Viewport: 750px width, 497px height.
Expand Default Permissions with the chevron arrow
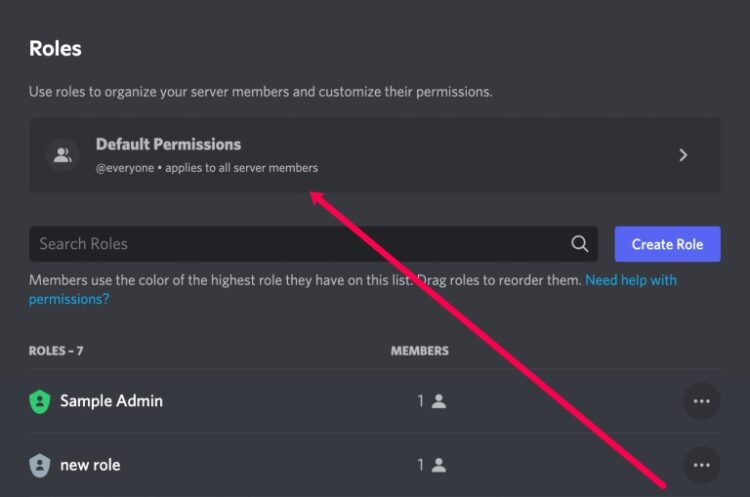point(683,155)
